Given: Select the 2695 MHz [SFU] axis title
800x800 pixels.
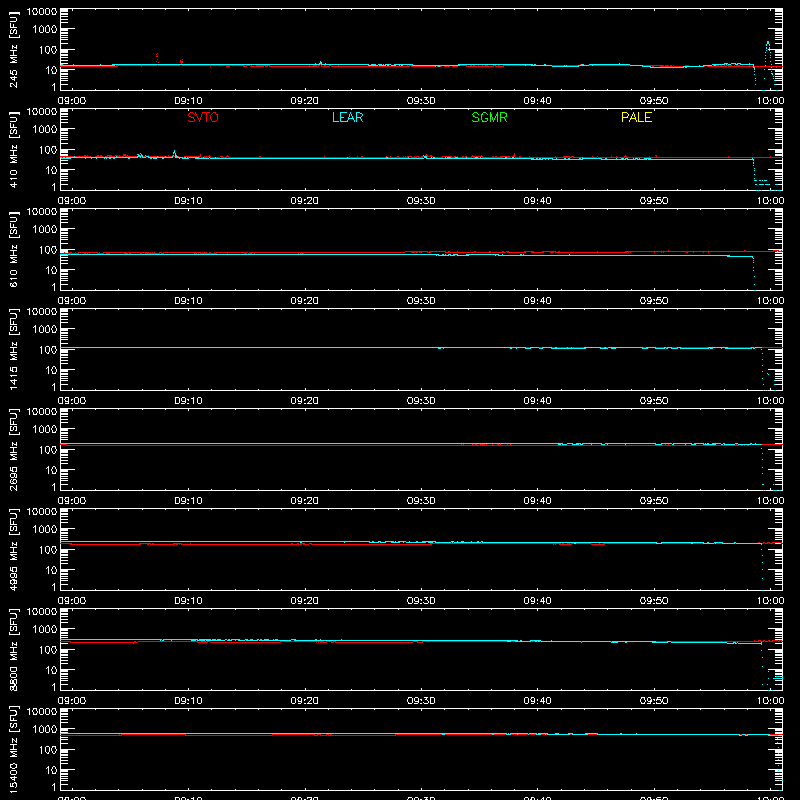Looking at the screenshot, I should (x=13, y=450).
